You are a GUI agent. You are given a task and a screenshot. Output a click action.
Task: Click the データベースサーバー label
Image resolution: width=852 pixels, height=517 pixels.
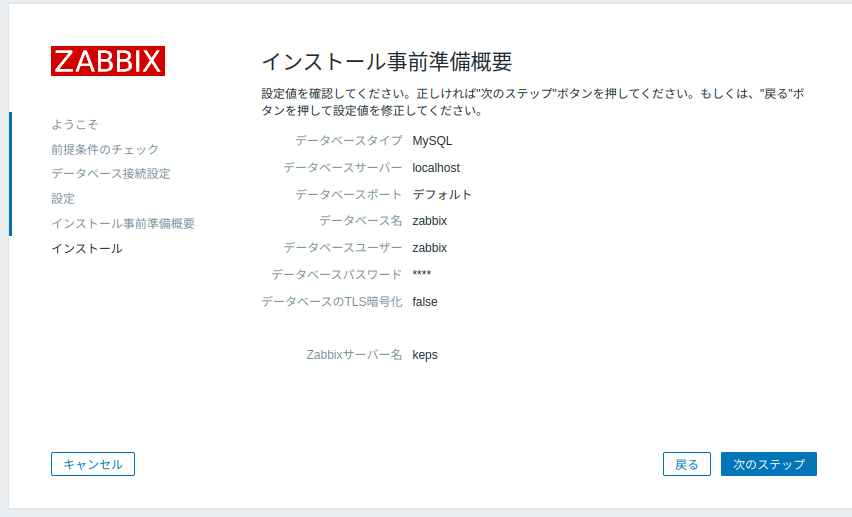tap(342, 167)
